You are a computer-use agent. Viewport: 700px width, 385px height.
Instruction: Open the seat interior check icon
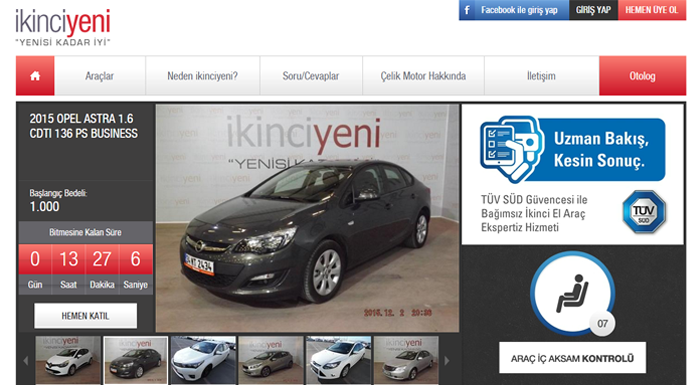coord(572,293)
